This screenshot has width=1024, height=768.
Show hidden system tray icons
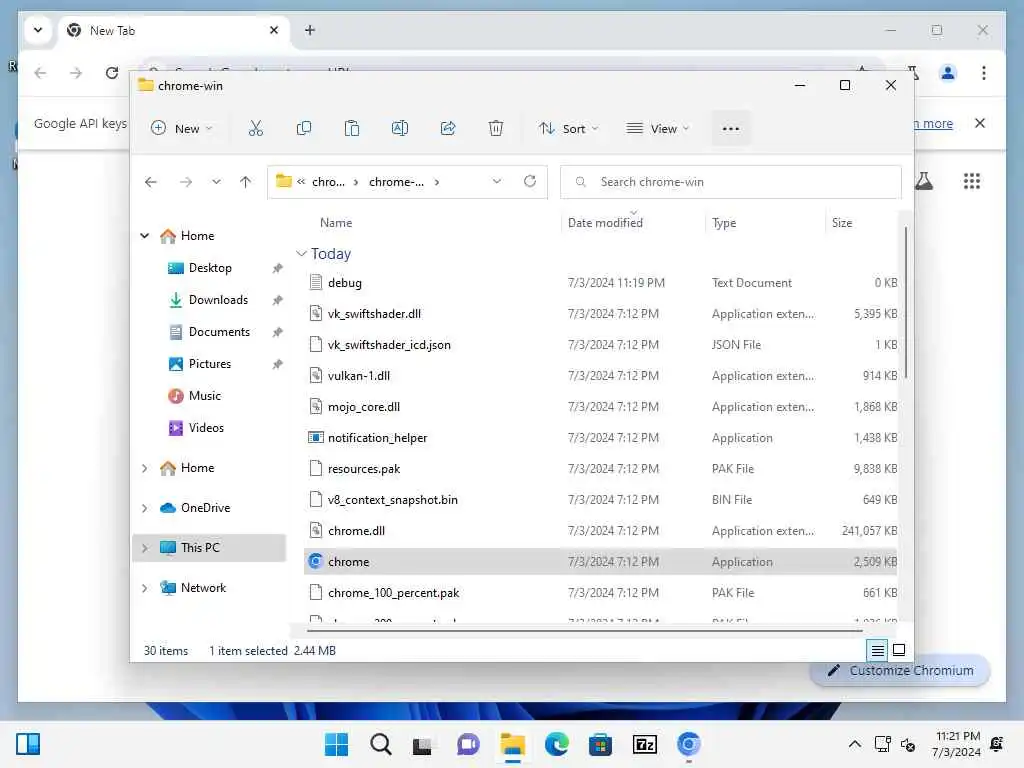854,744
